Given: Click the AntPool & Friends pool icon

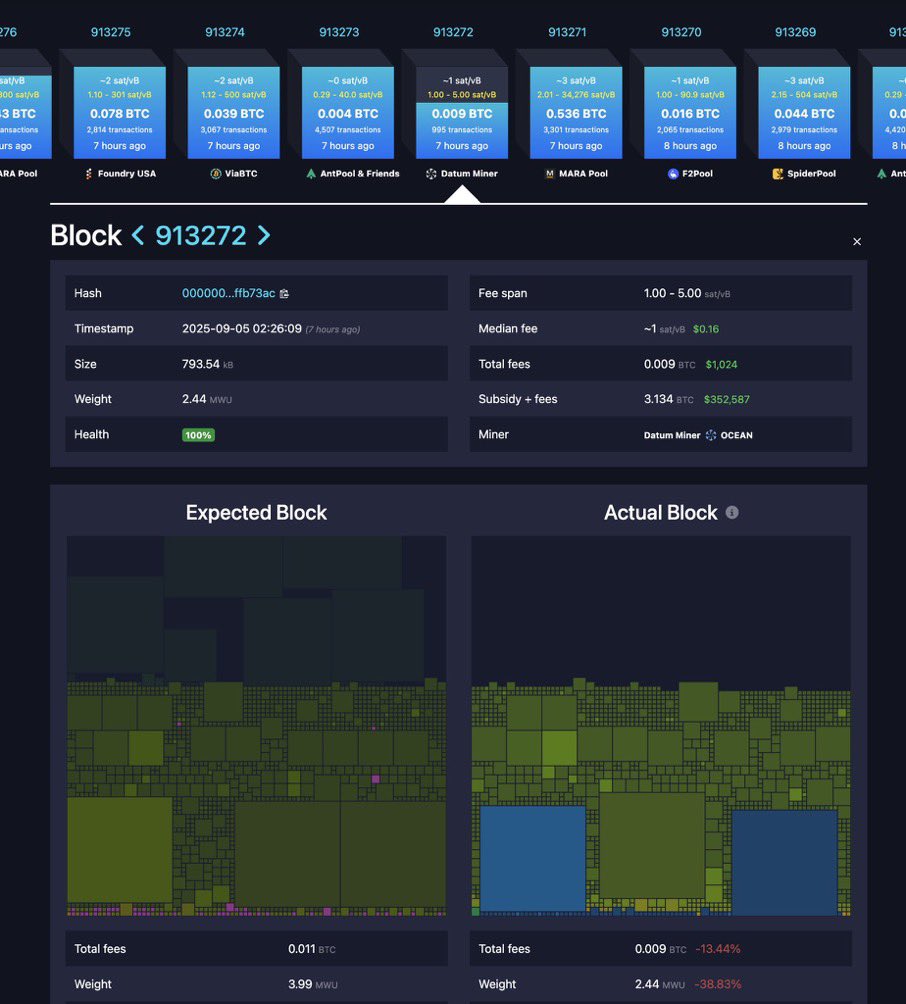Looking at the screenshot, I should [x=311, y=174].
